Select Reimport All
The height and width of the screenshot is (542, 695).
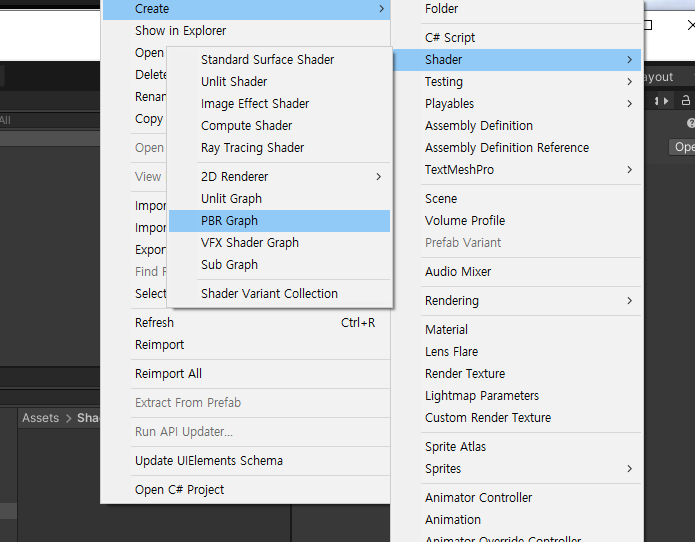pos(246,374)
